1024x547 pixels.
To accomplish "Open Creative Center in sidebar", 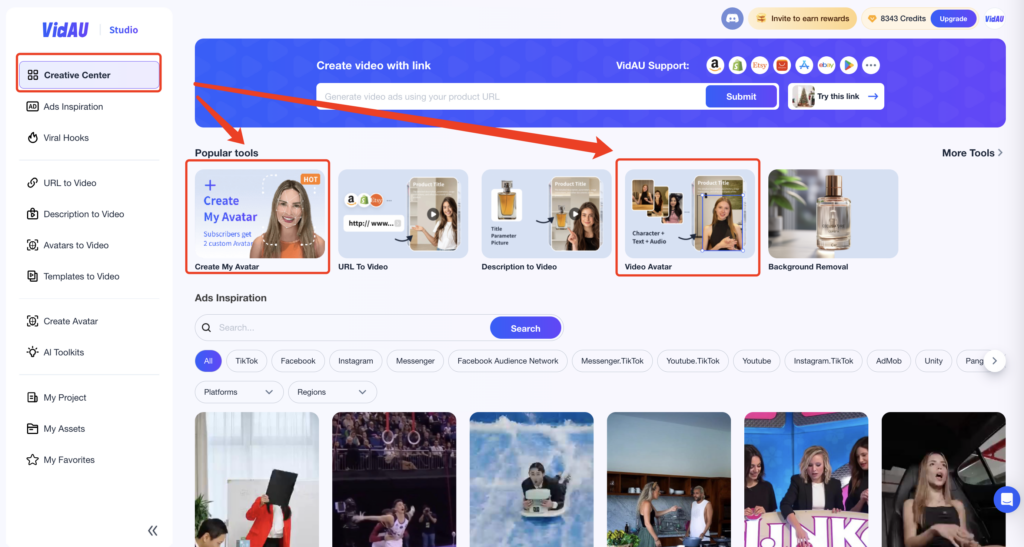I will pos(89,75).
